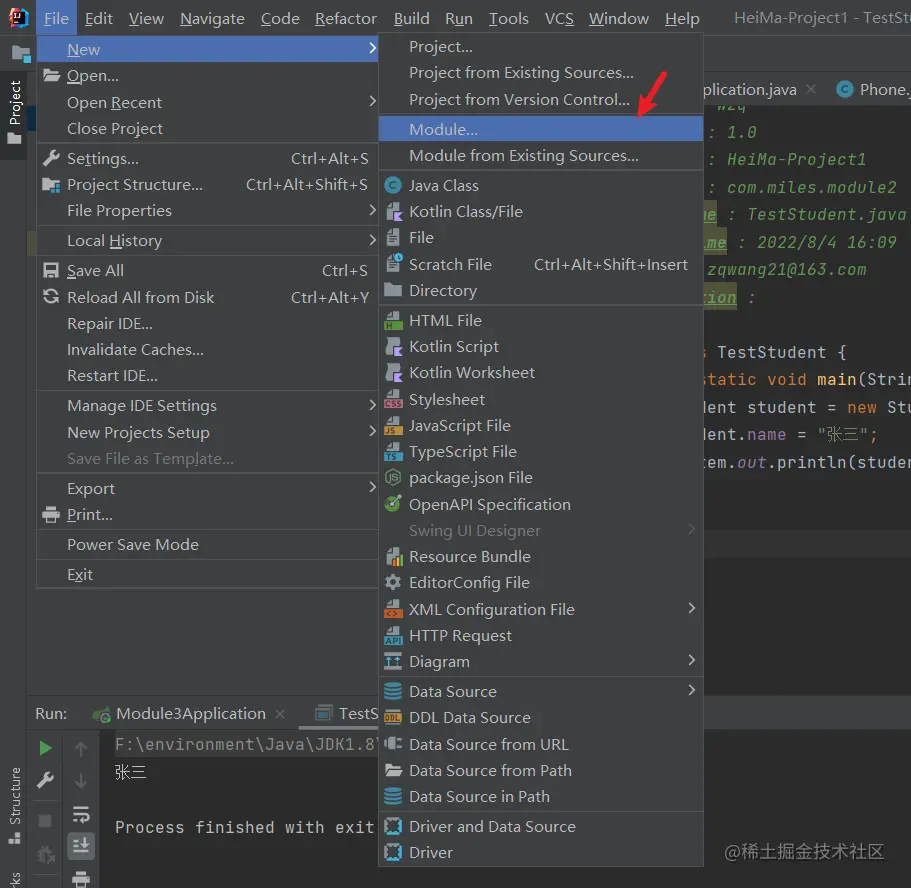Toggle soft-wrap icon in Run panel
Image resolution: width=911 pixels, height=888 pixels.
tap(81, 815)
